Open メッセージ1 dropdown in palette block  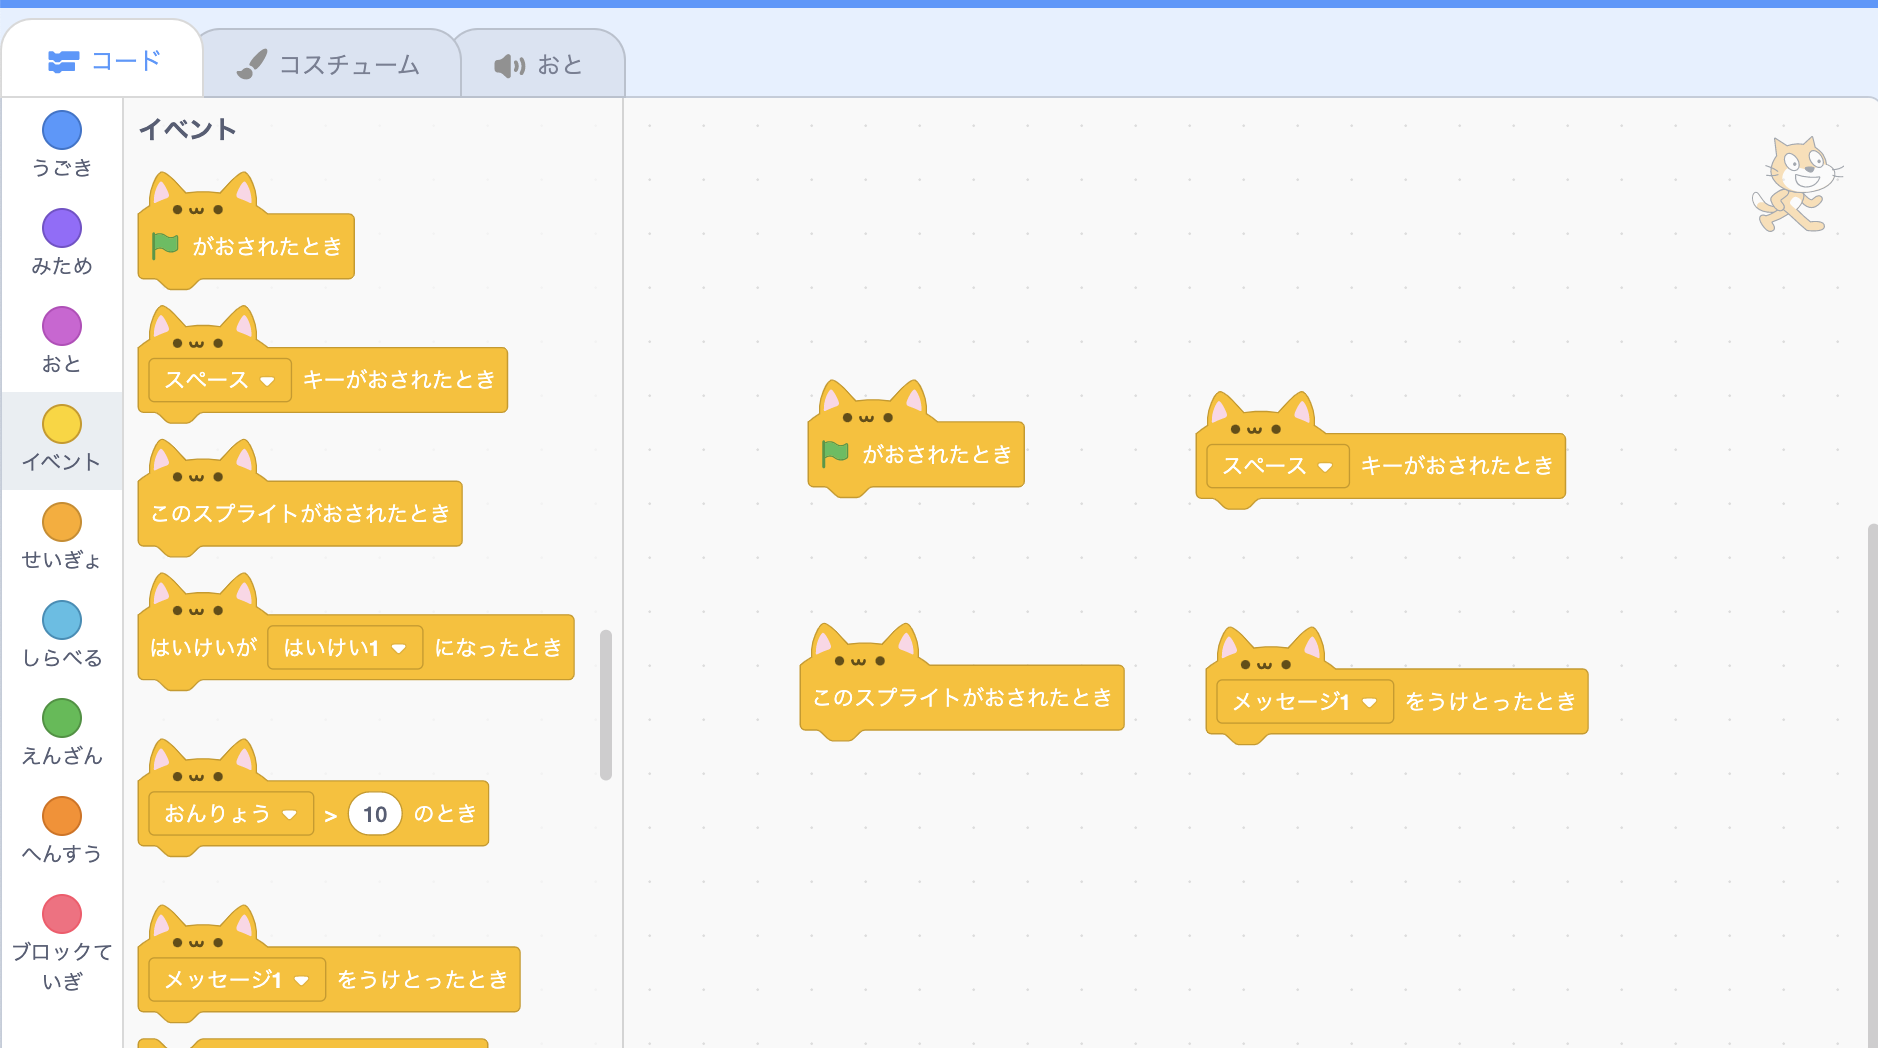click(237, 980)
